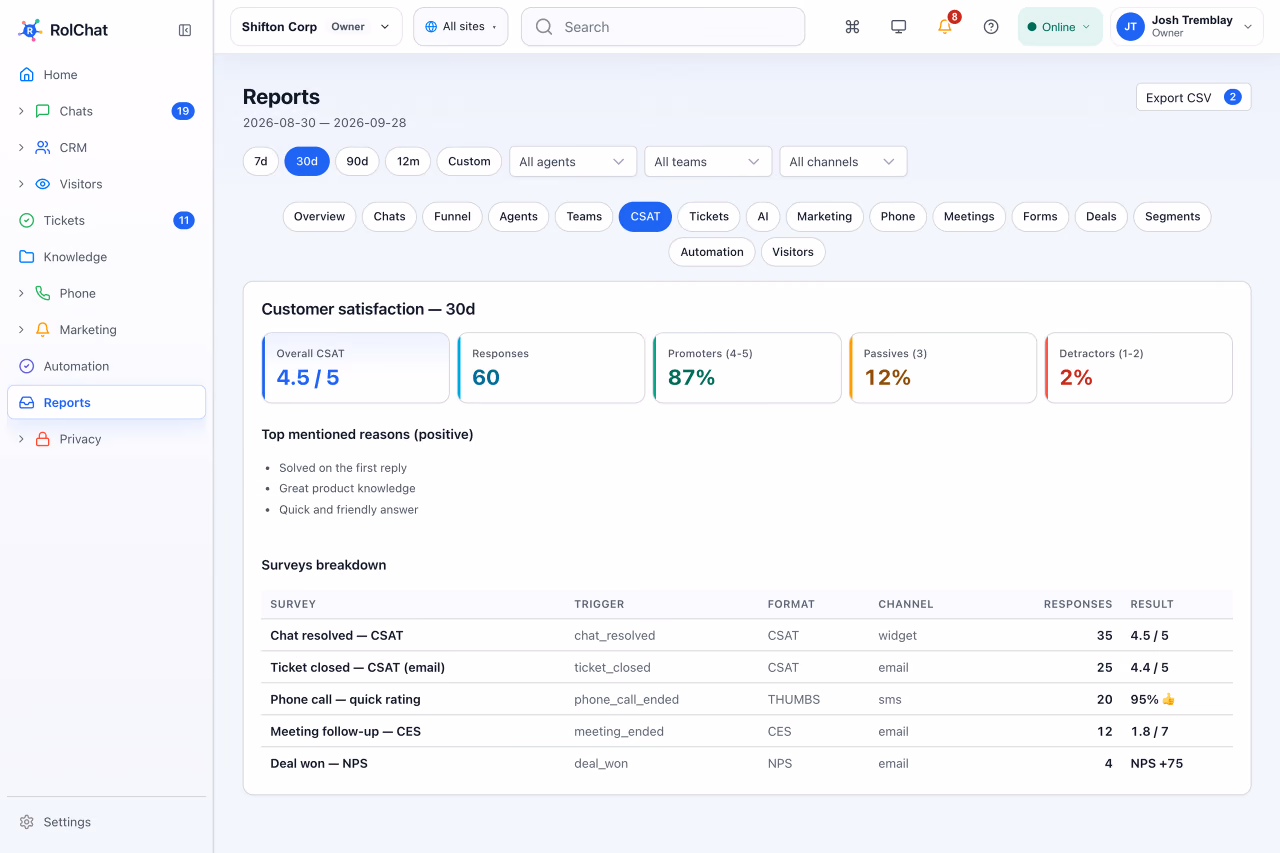Click the Tickets checkmark circle icon

coord(27,220)
